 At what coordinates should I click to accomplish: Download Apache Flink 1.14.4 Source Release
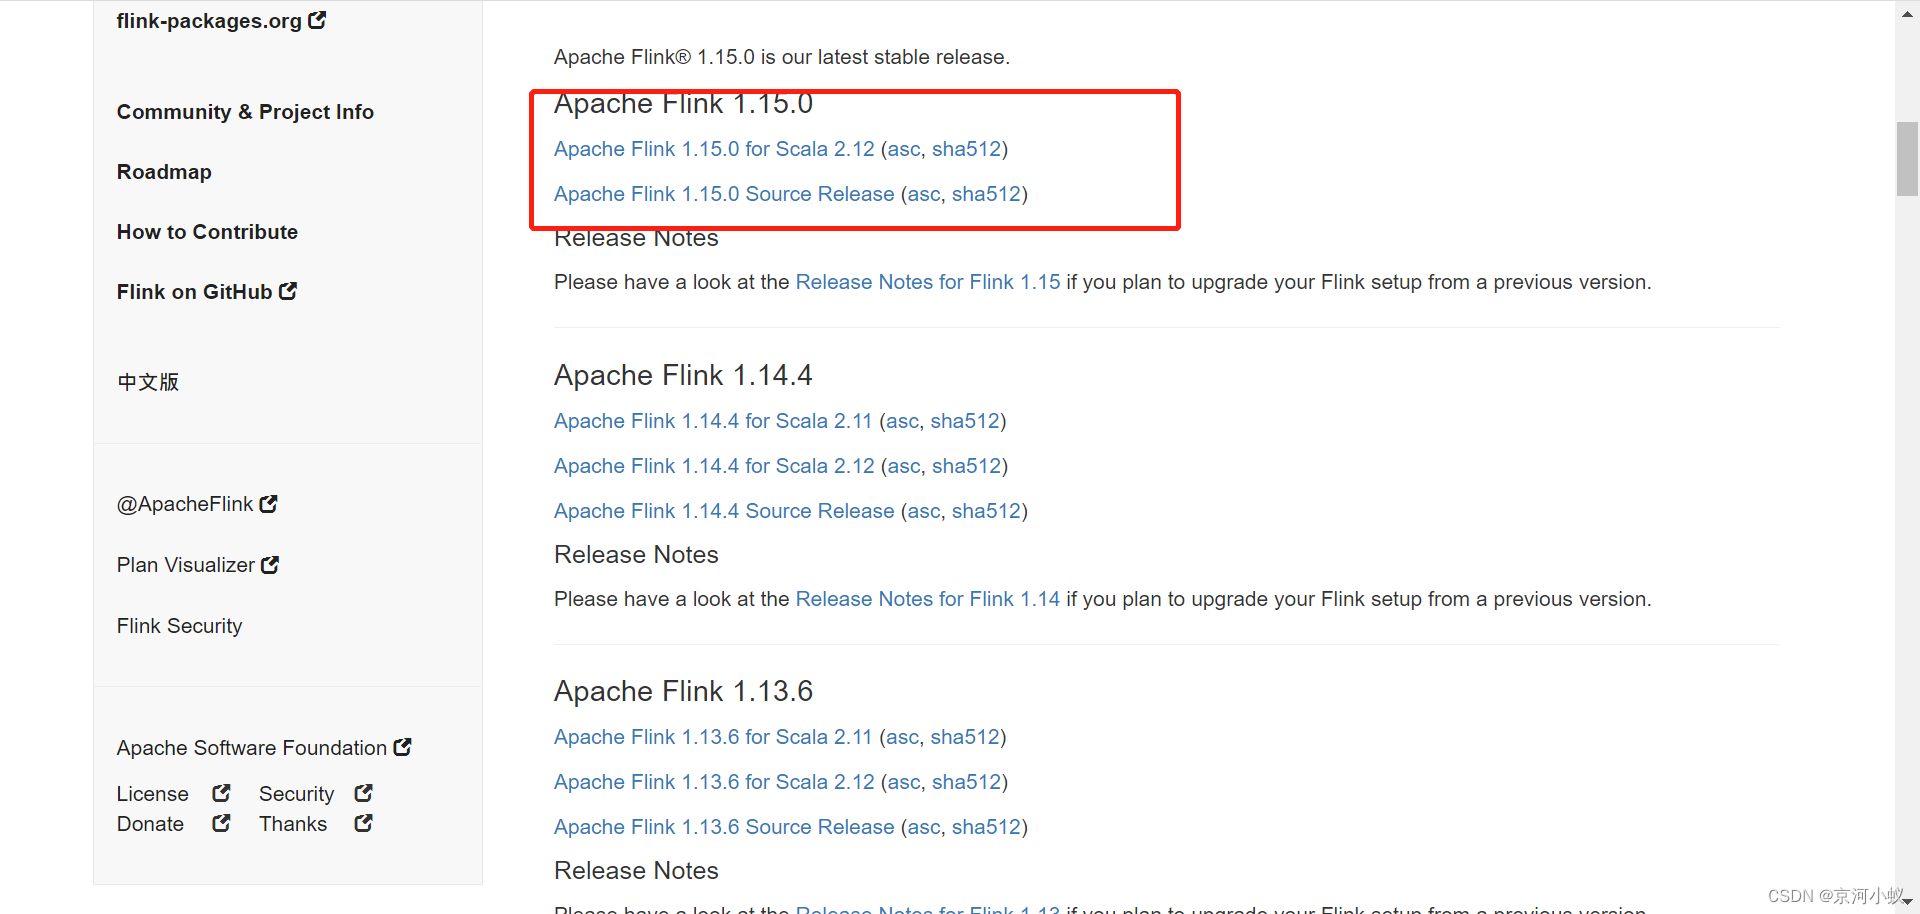(724, 511)
